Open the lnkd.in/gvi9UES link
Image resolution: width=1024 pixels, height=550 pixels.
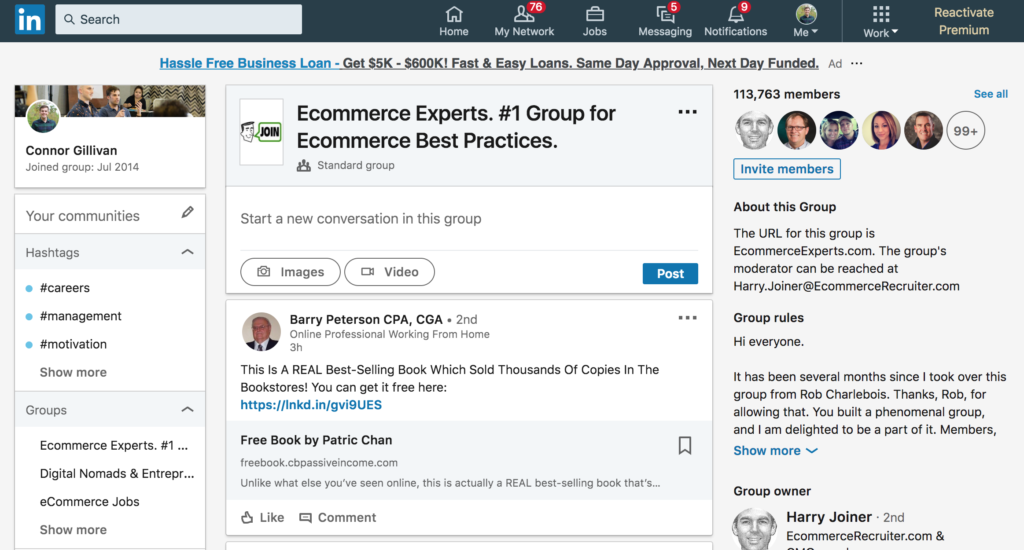pyautogui.click(x=311, y=405)
